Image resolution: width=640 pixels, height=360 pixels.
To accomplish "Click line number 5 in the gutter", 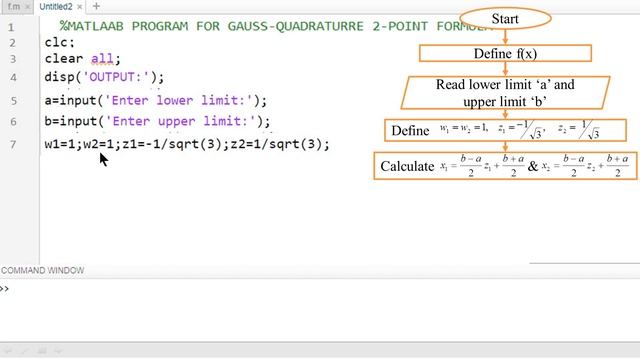I will 13,101.
